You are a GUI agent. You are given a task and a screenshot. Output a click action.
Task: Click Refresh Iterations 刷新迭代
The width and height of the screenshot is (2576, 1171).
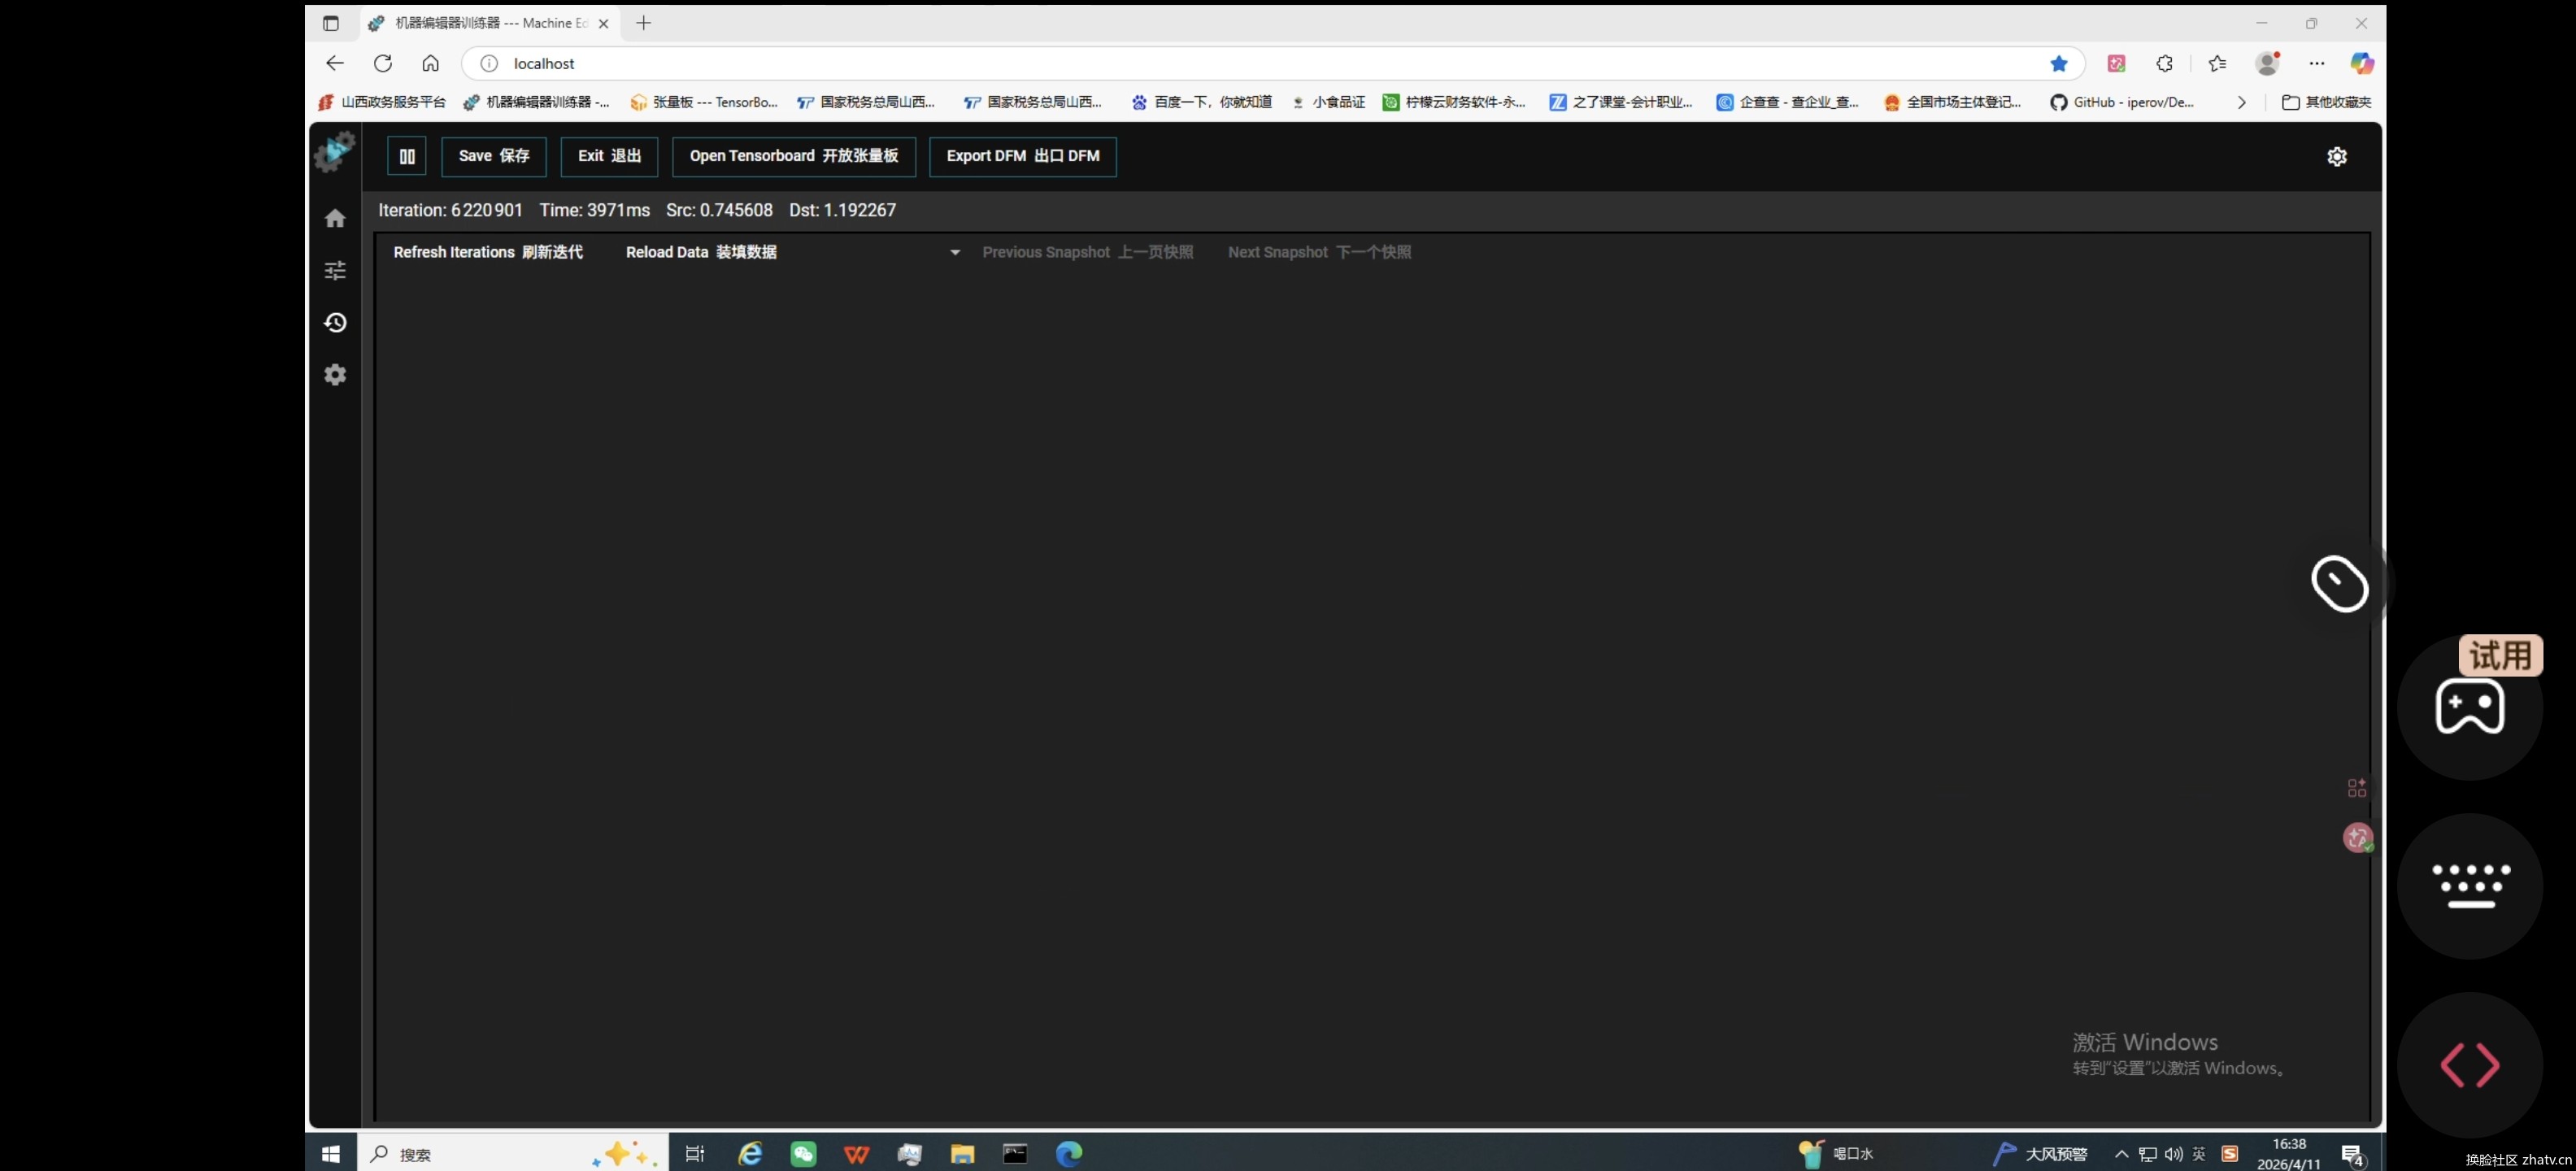coord(487,252)
